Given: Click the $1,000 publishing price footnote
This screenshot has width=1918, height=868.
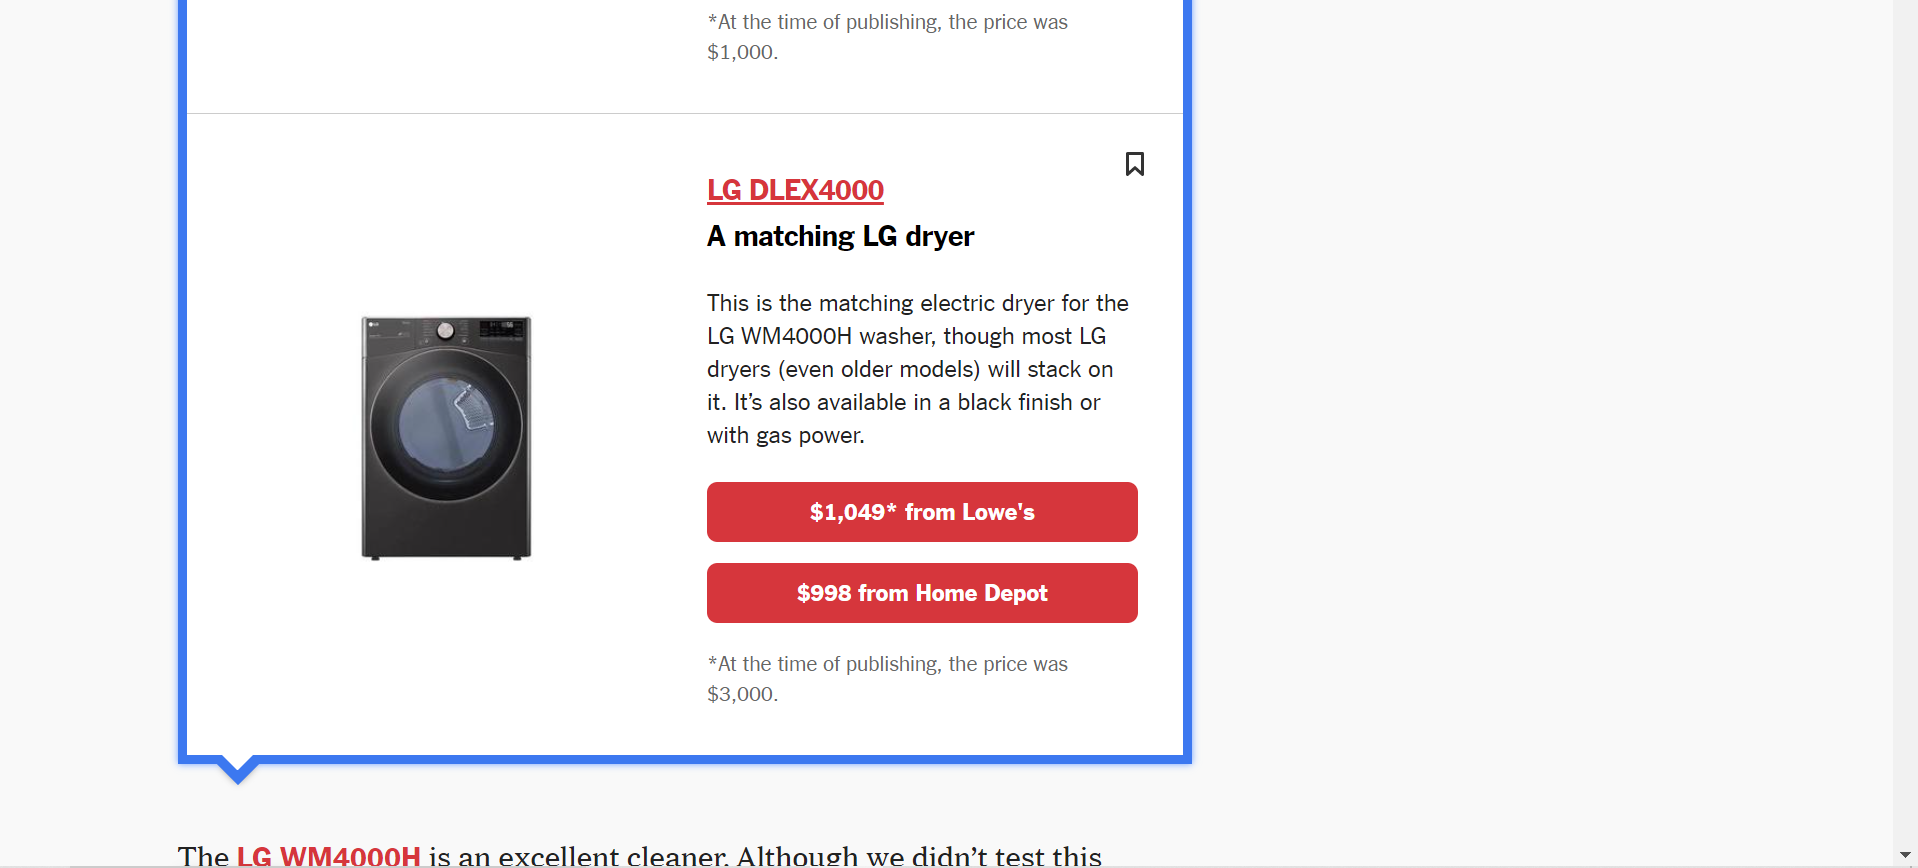Looking at the screenshot, I should (x=887, y=37).
